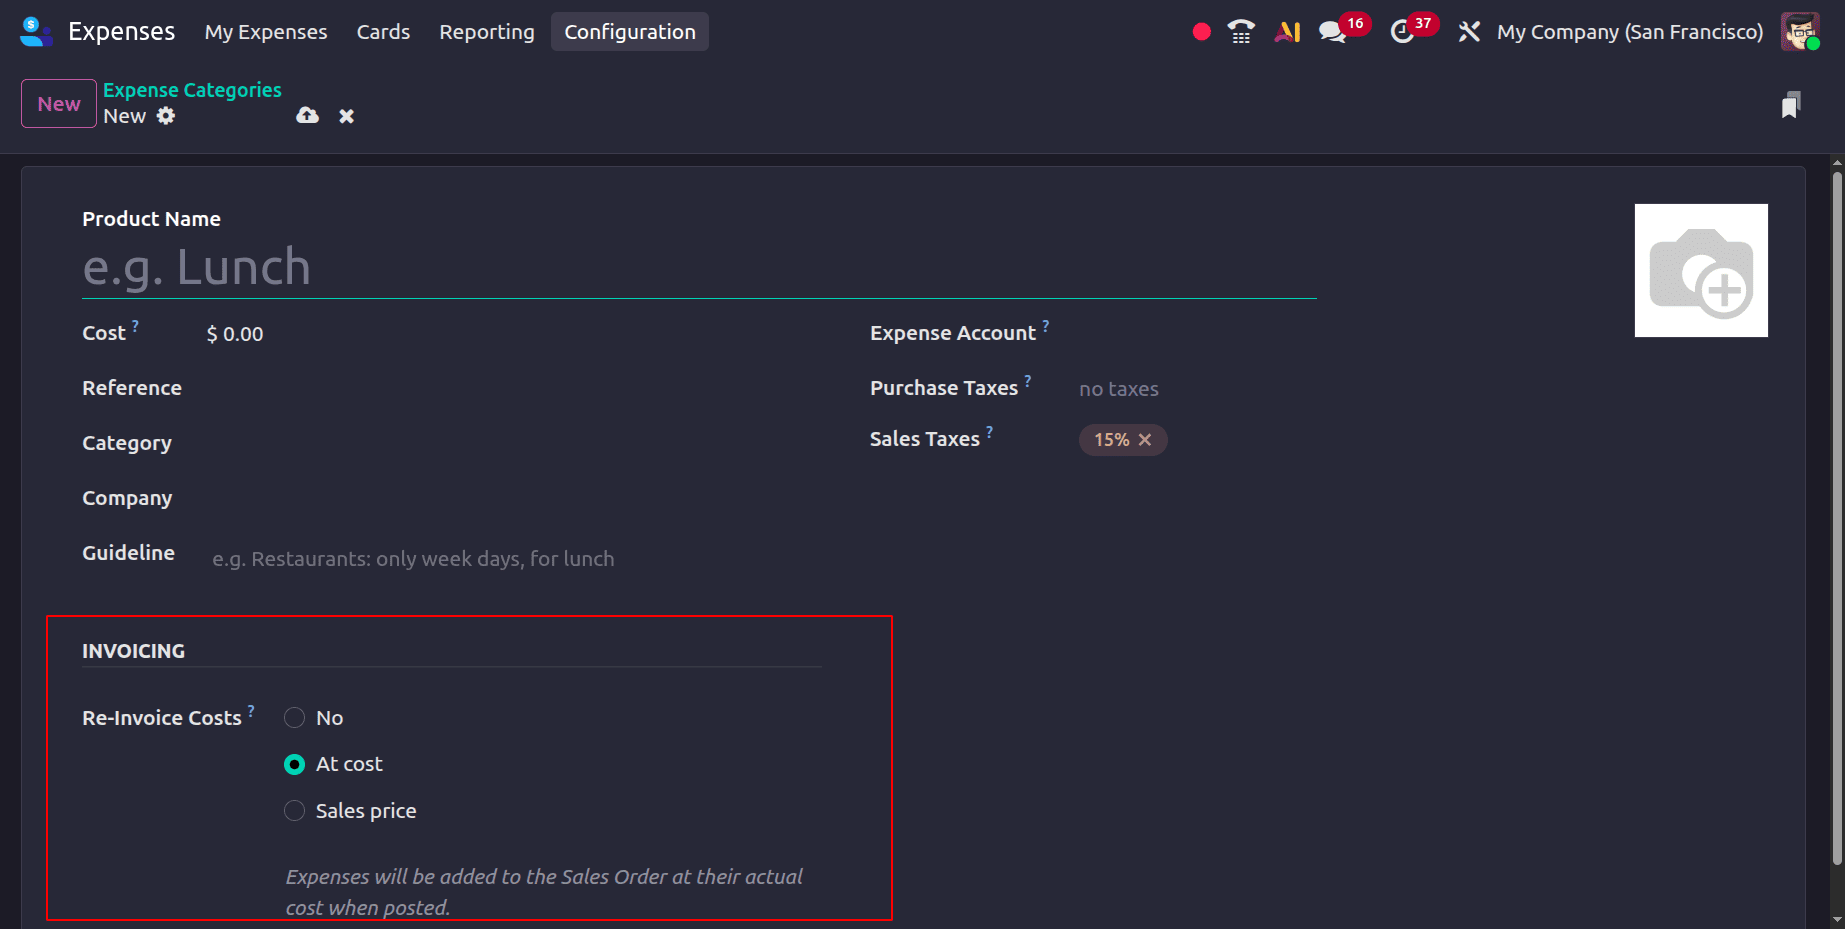Open activities clock with 37 badge
The height and width of the screenshot is (929, 1845).
pyautogui.click(x=1413, y=29)
